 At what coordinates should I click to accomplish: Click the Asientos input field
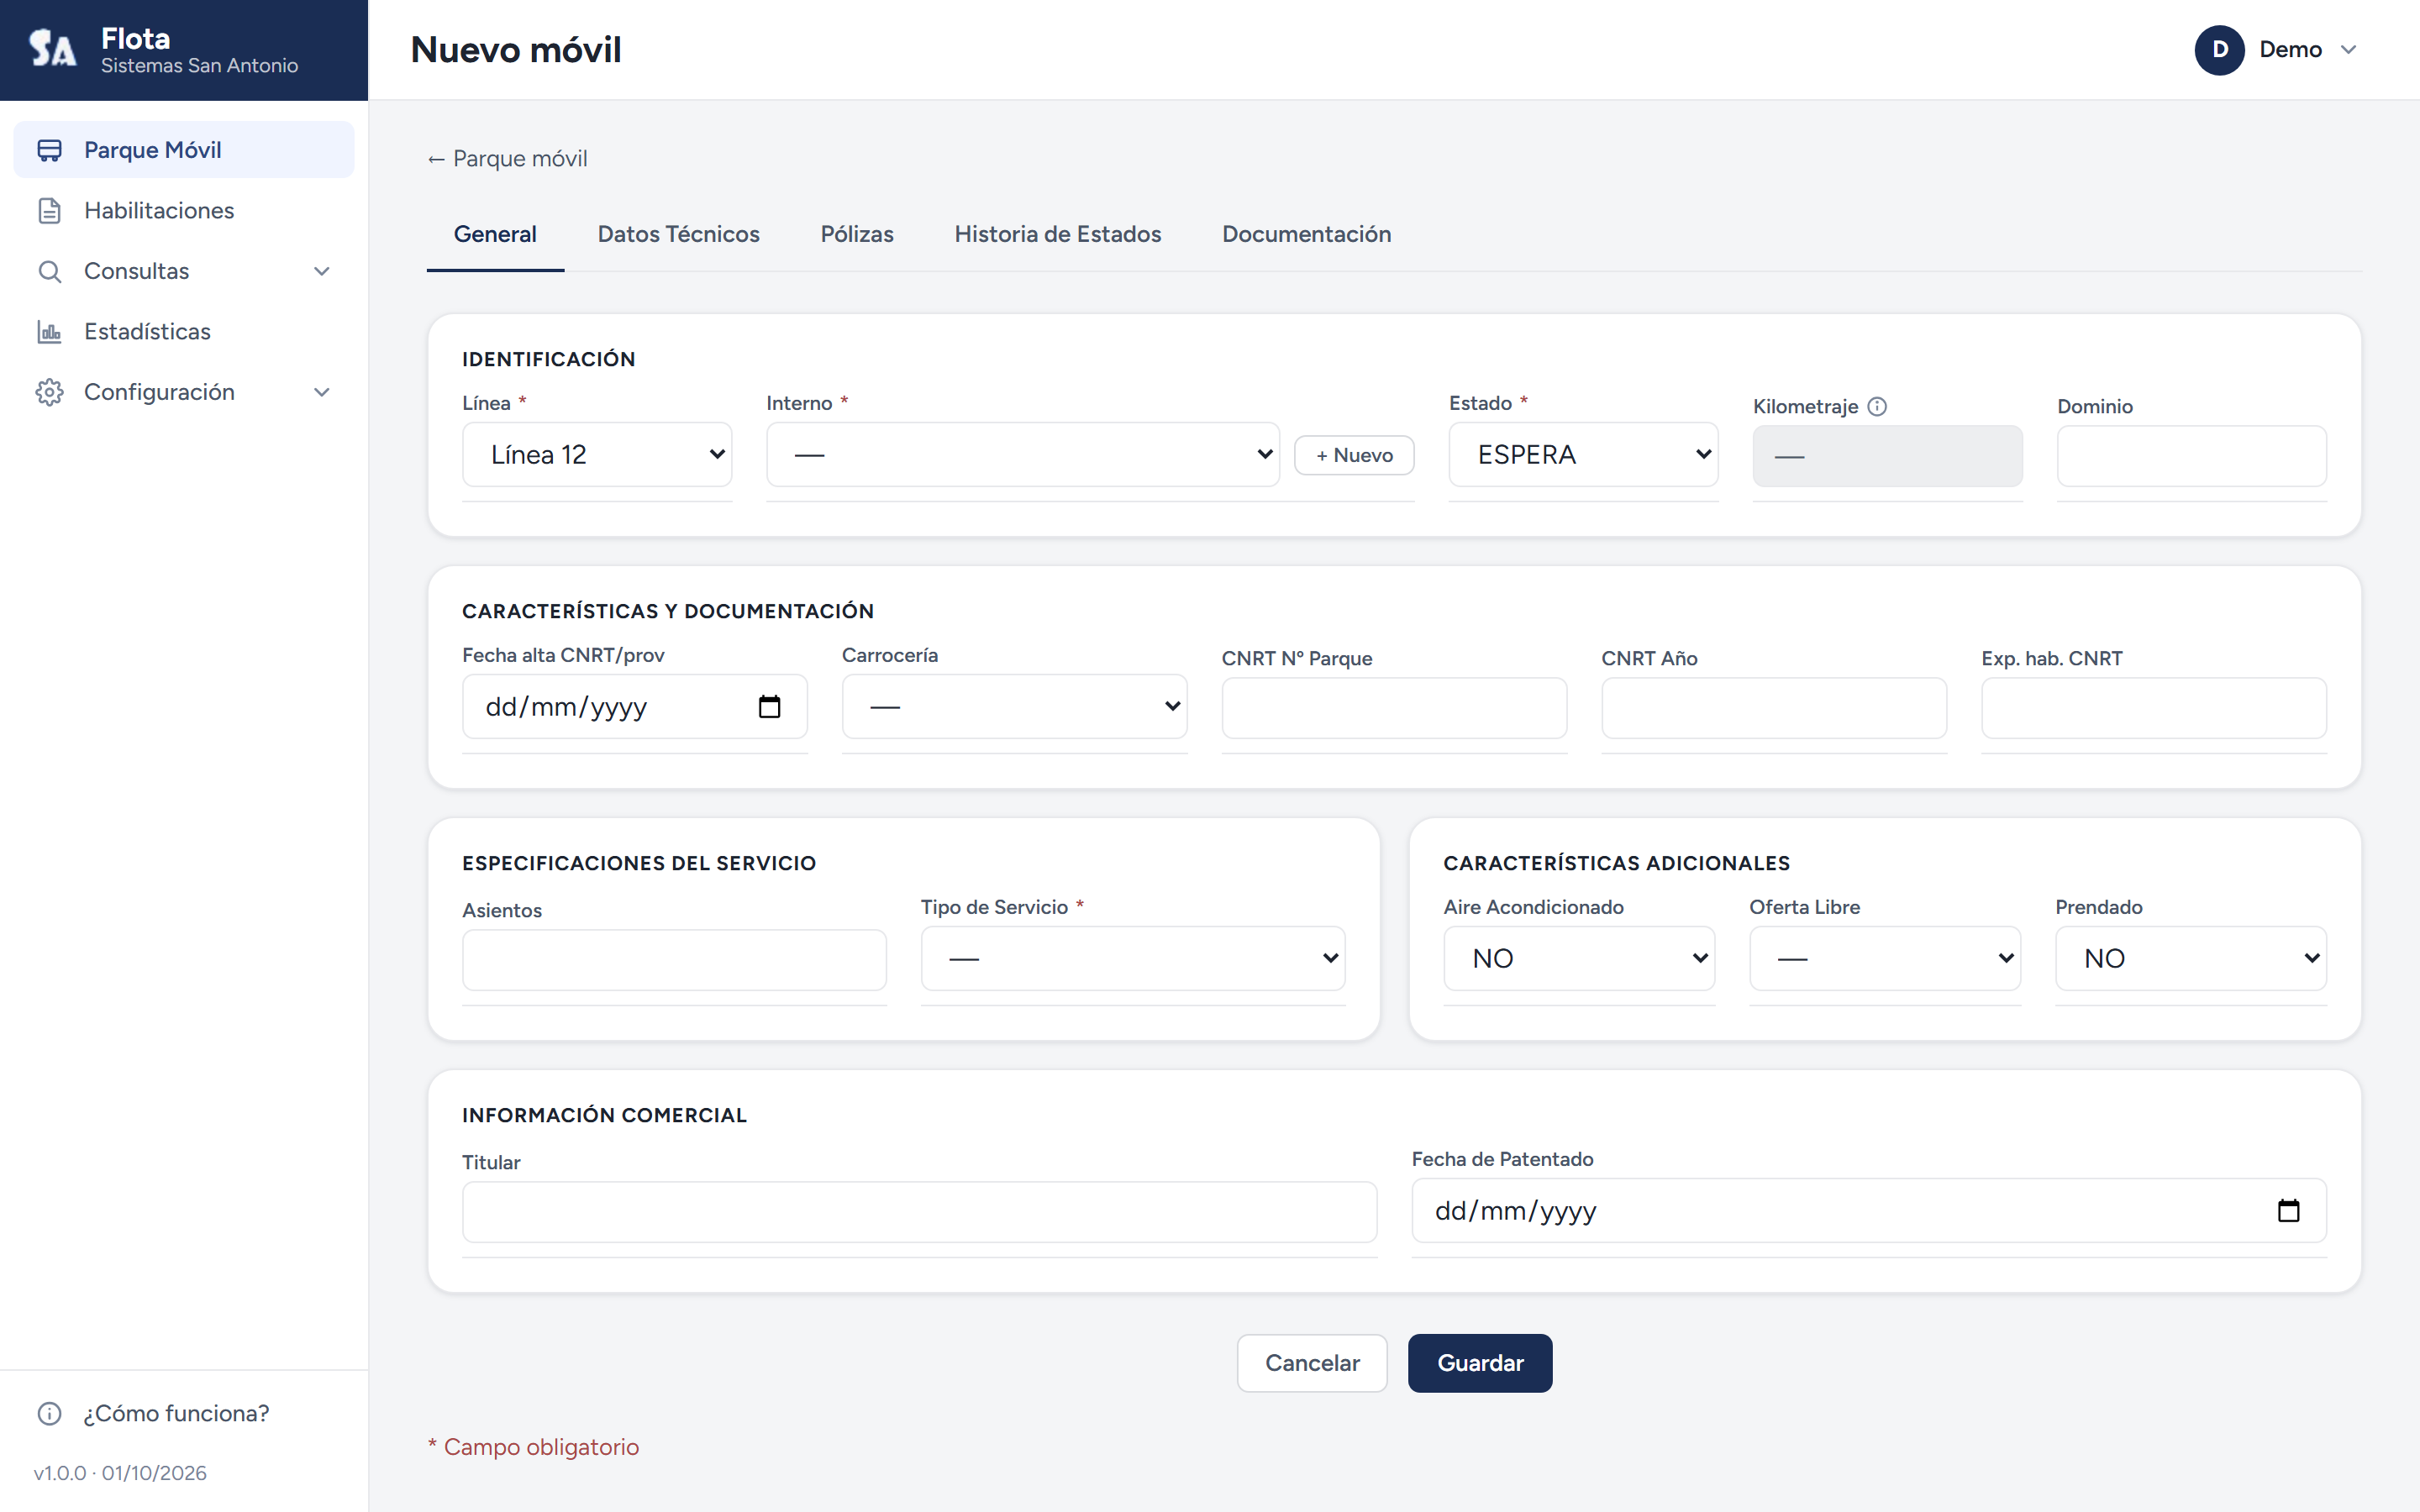[x=674, y=960]
